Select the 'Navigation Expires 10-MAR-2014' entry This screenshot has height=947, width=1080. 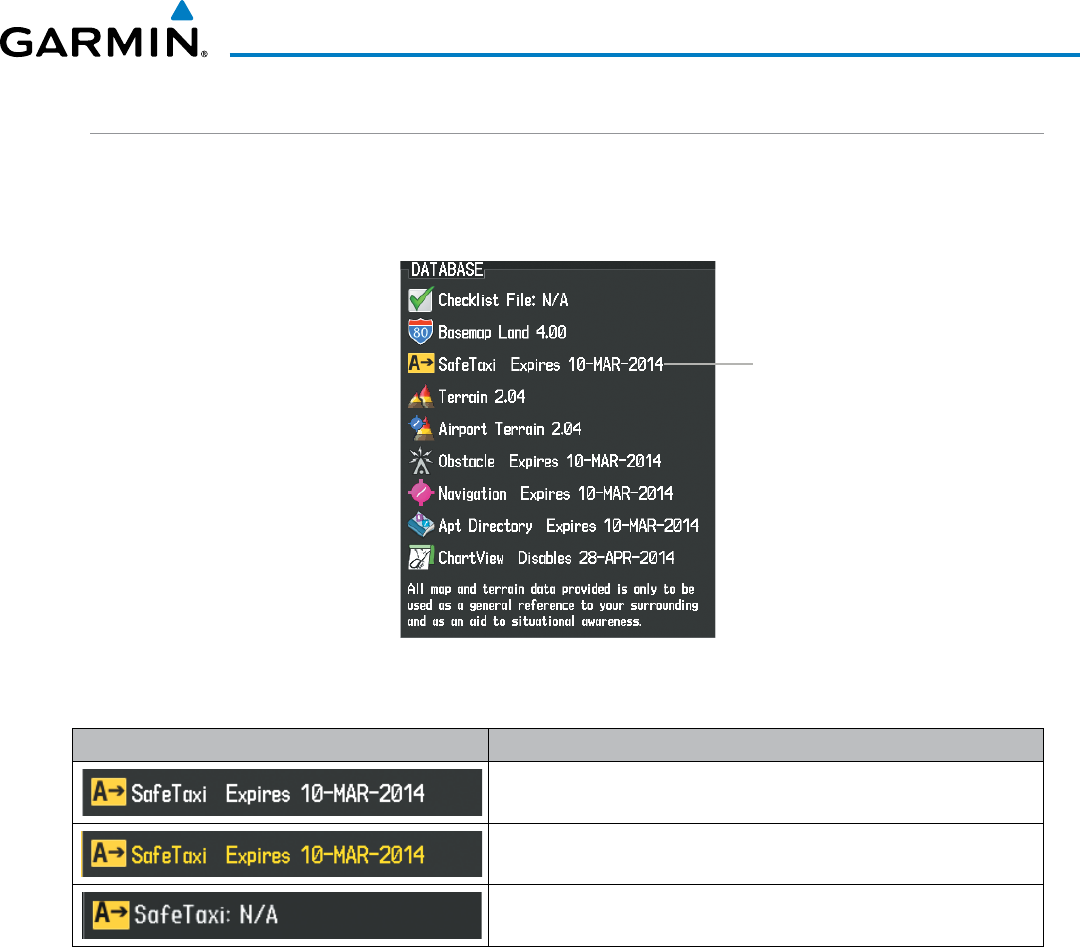[x=555, y=493]
